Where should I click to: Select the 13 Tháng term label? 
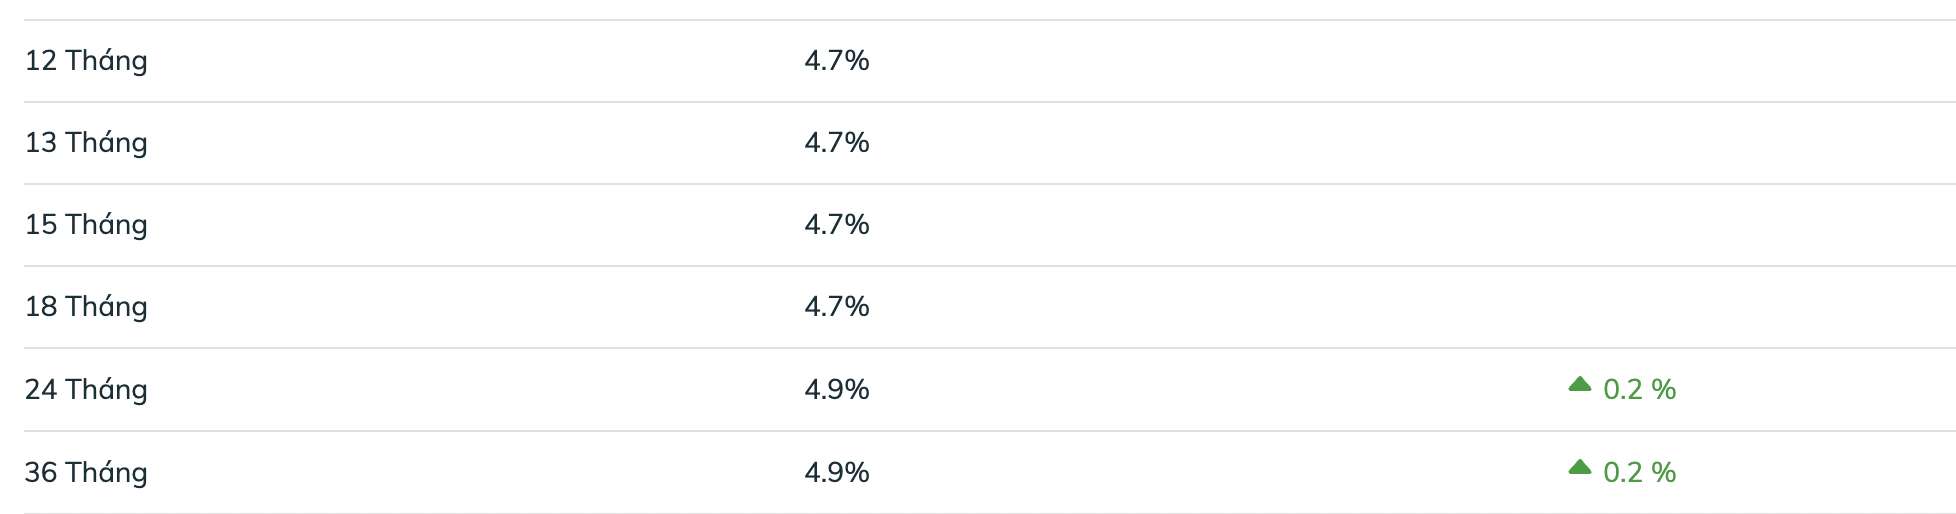[x=86, y=143]
